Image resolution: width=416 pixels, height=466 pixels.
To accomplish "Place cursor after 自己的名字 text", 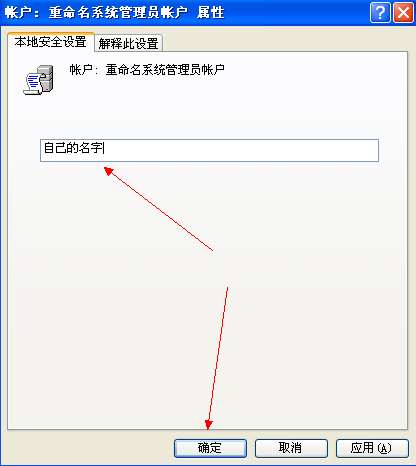I will (x=105, y=148).
